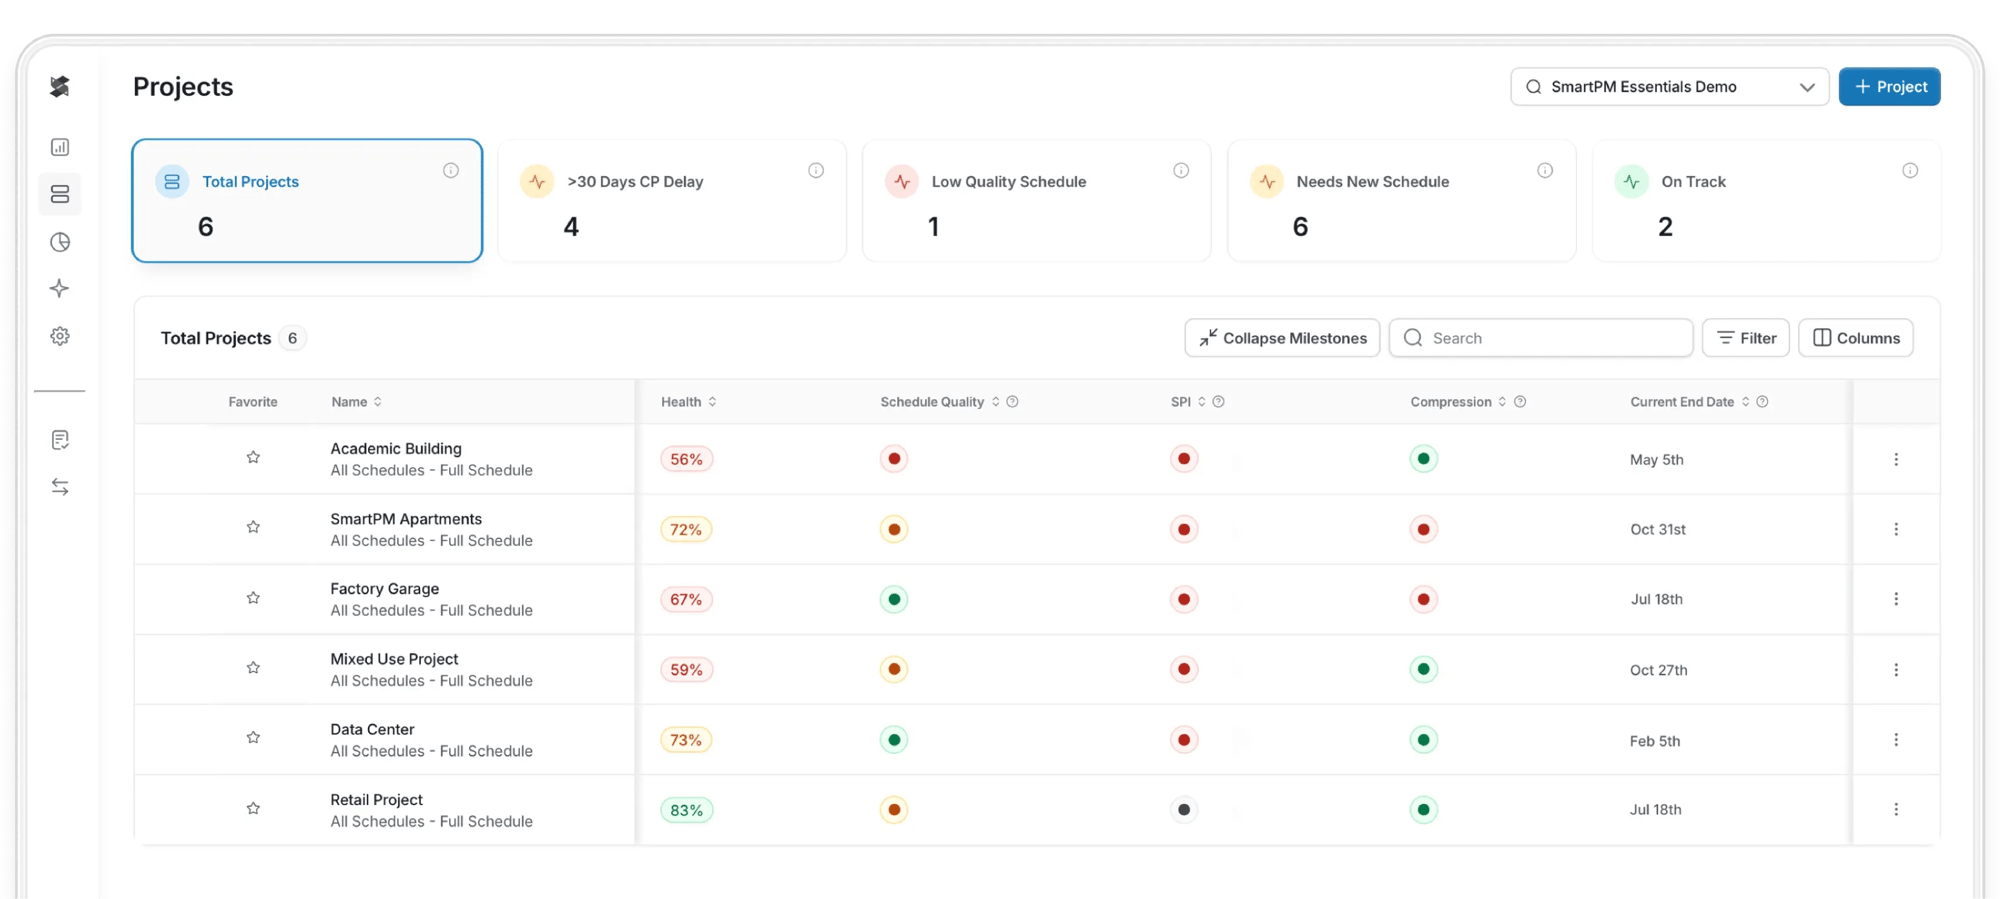This screenshot has height=899, width=2000.
Task: Click the + Project button
Action: pos(1889,87)
